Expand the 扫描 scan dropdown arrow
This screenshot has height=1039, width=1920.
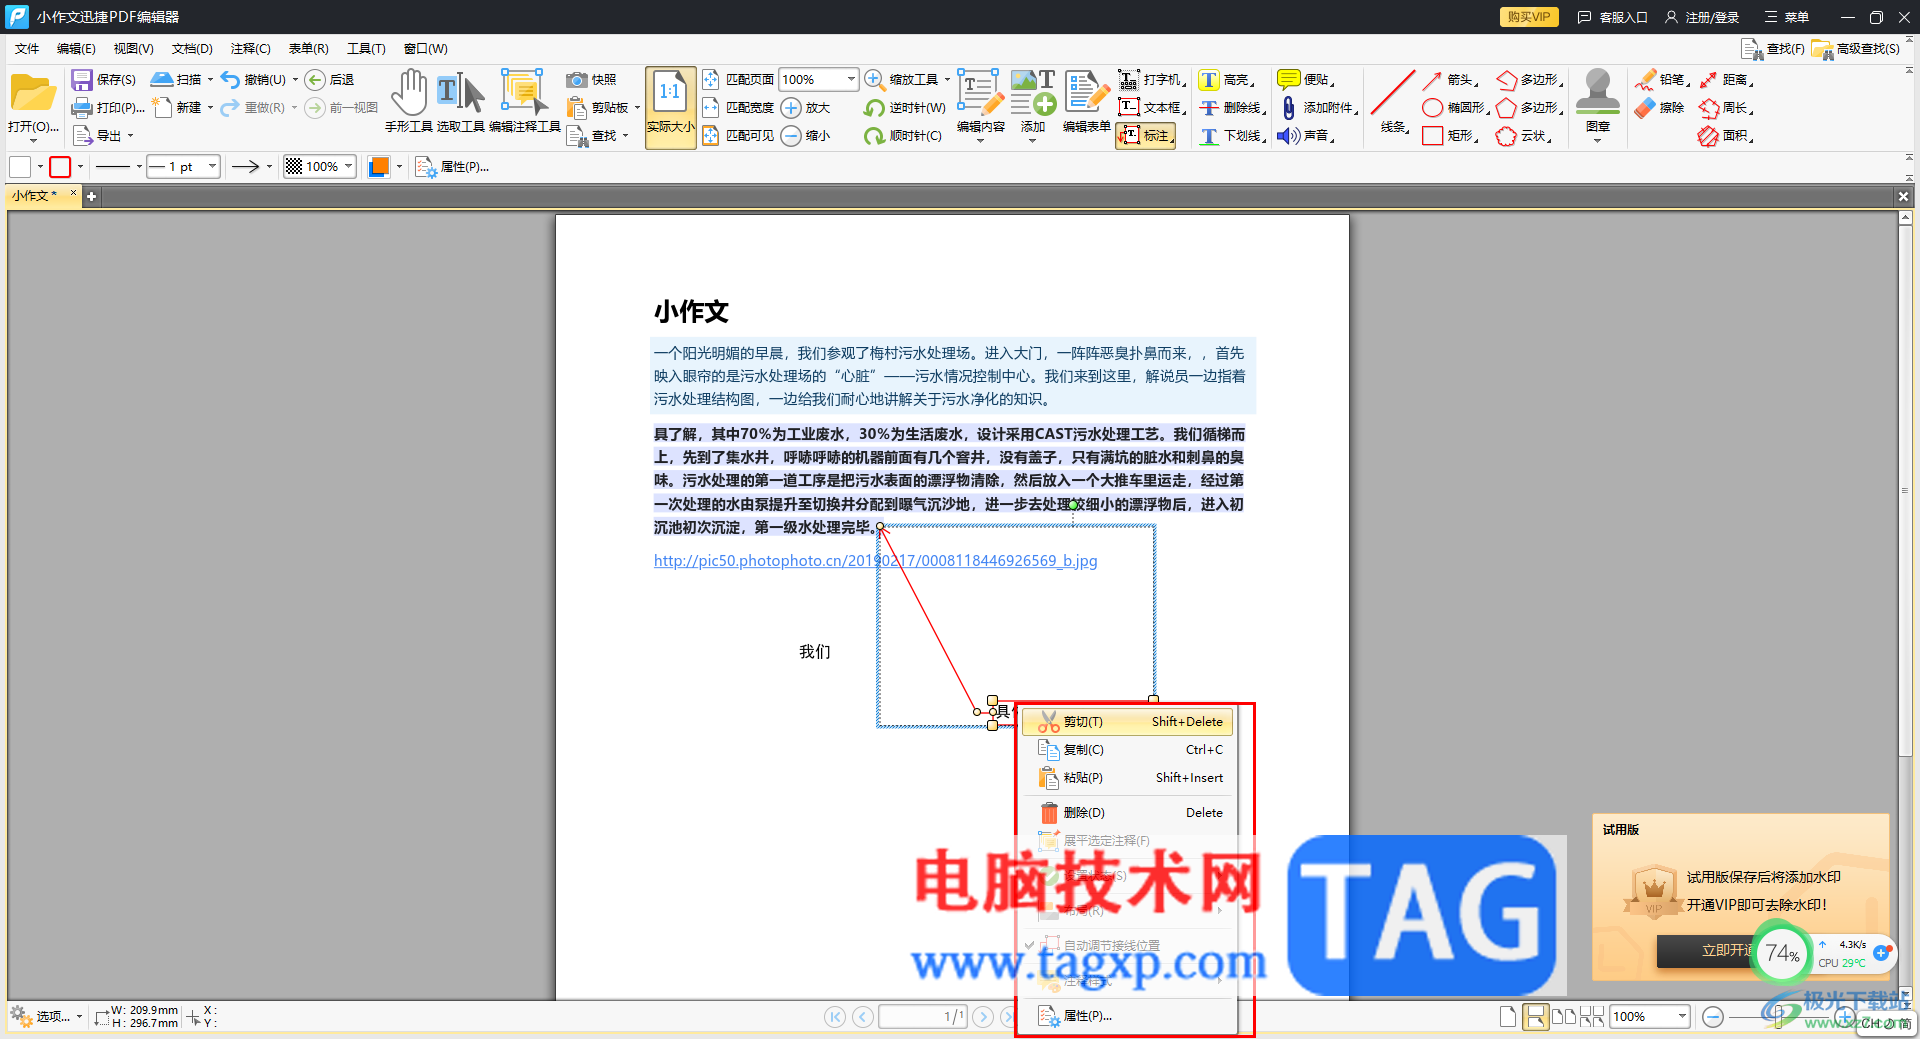click(x=210, y=80)
